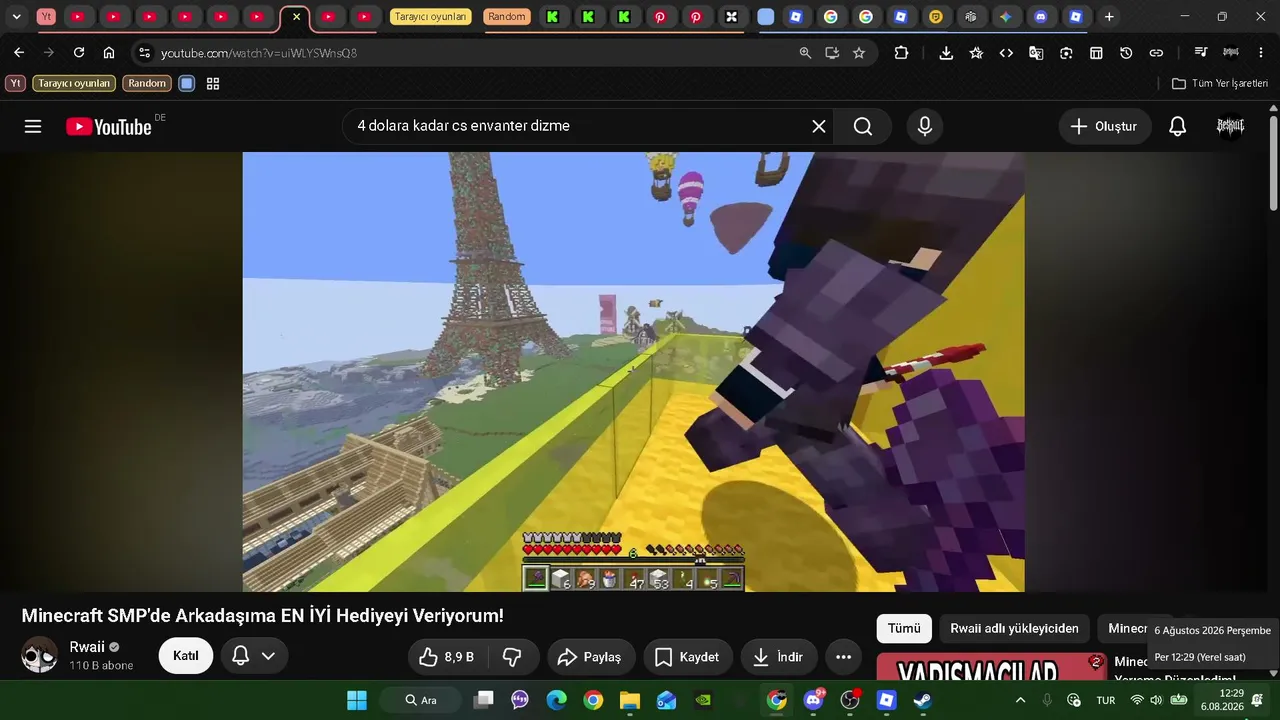
Task: Switch to the Discord browser tab
Action: point(1041,17)
